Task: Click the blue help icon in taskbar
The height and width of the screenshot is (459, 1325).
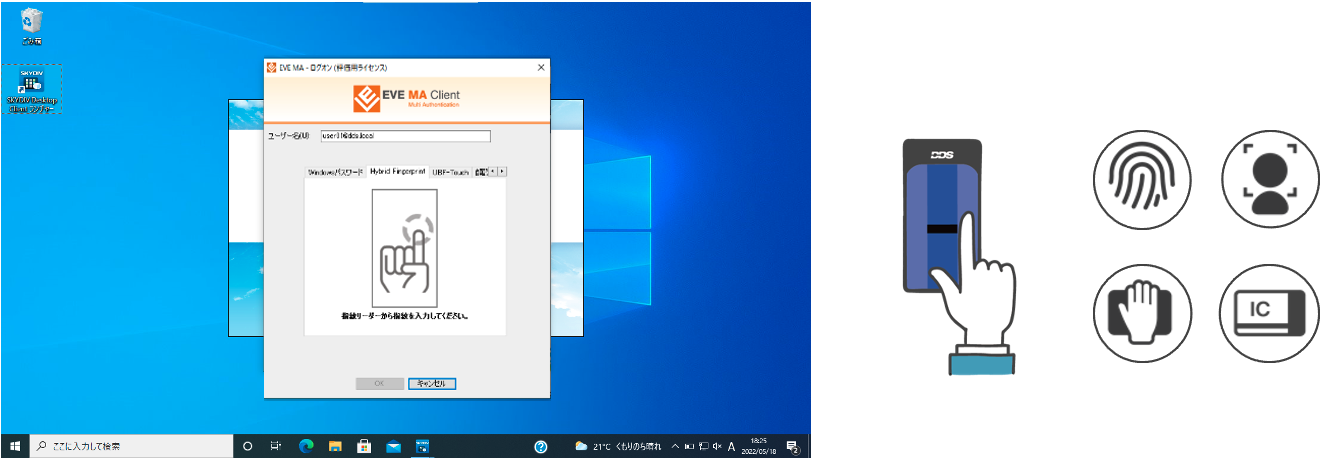Action: click(541, 447)
